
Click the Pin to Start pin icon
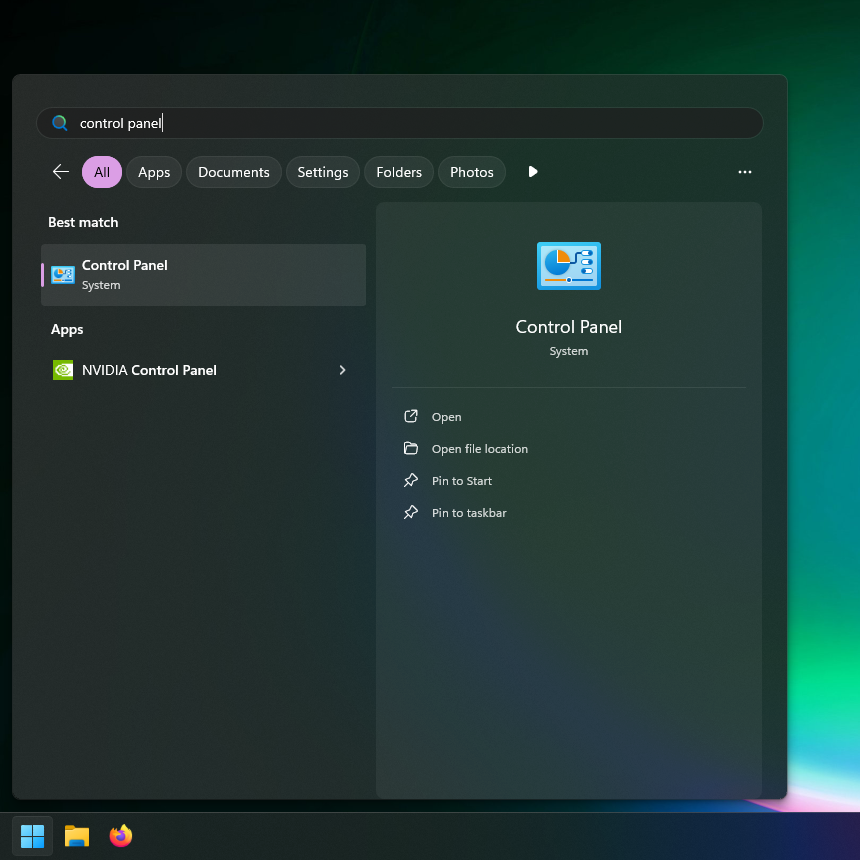click(411, 480)
